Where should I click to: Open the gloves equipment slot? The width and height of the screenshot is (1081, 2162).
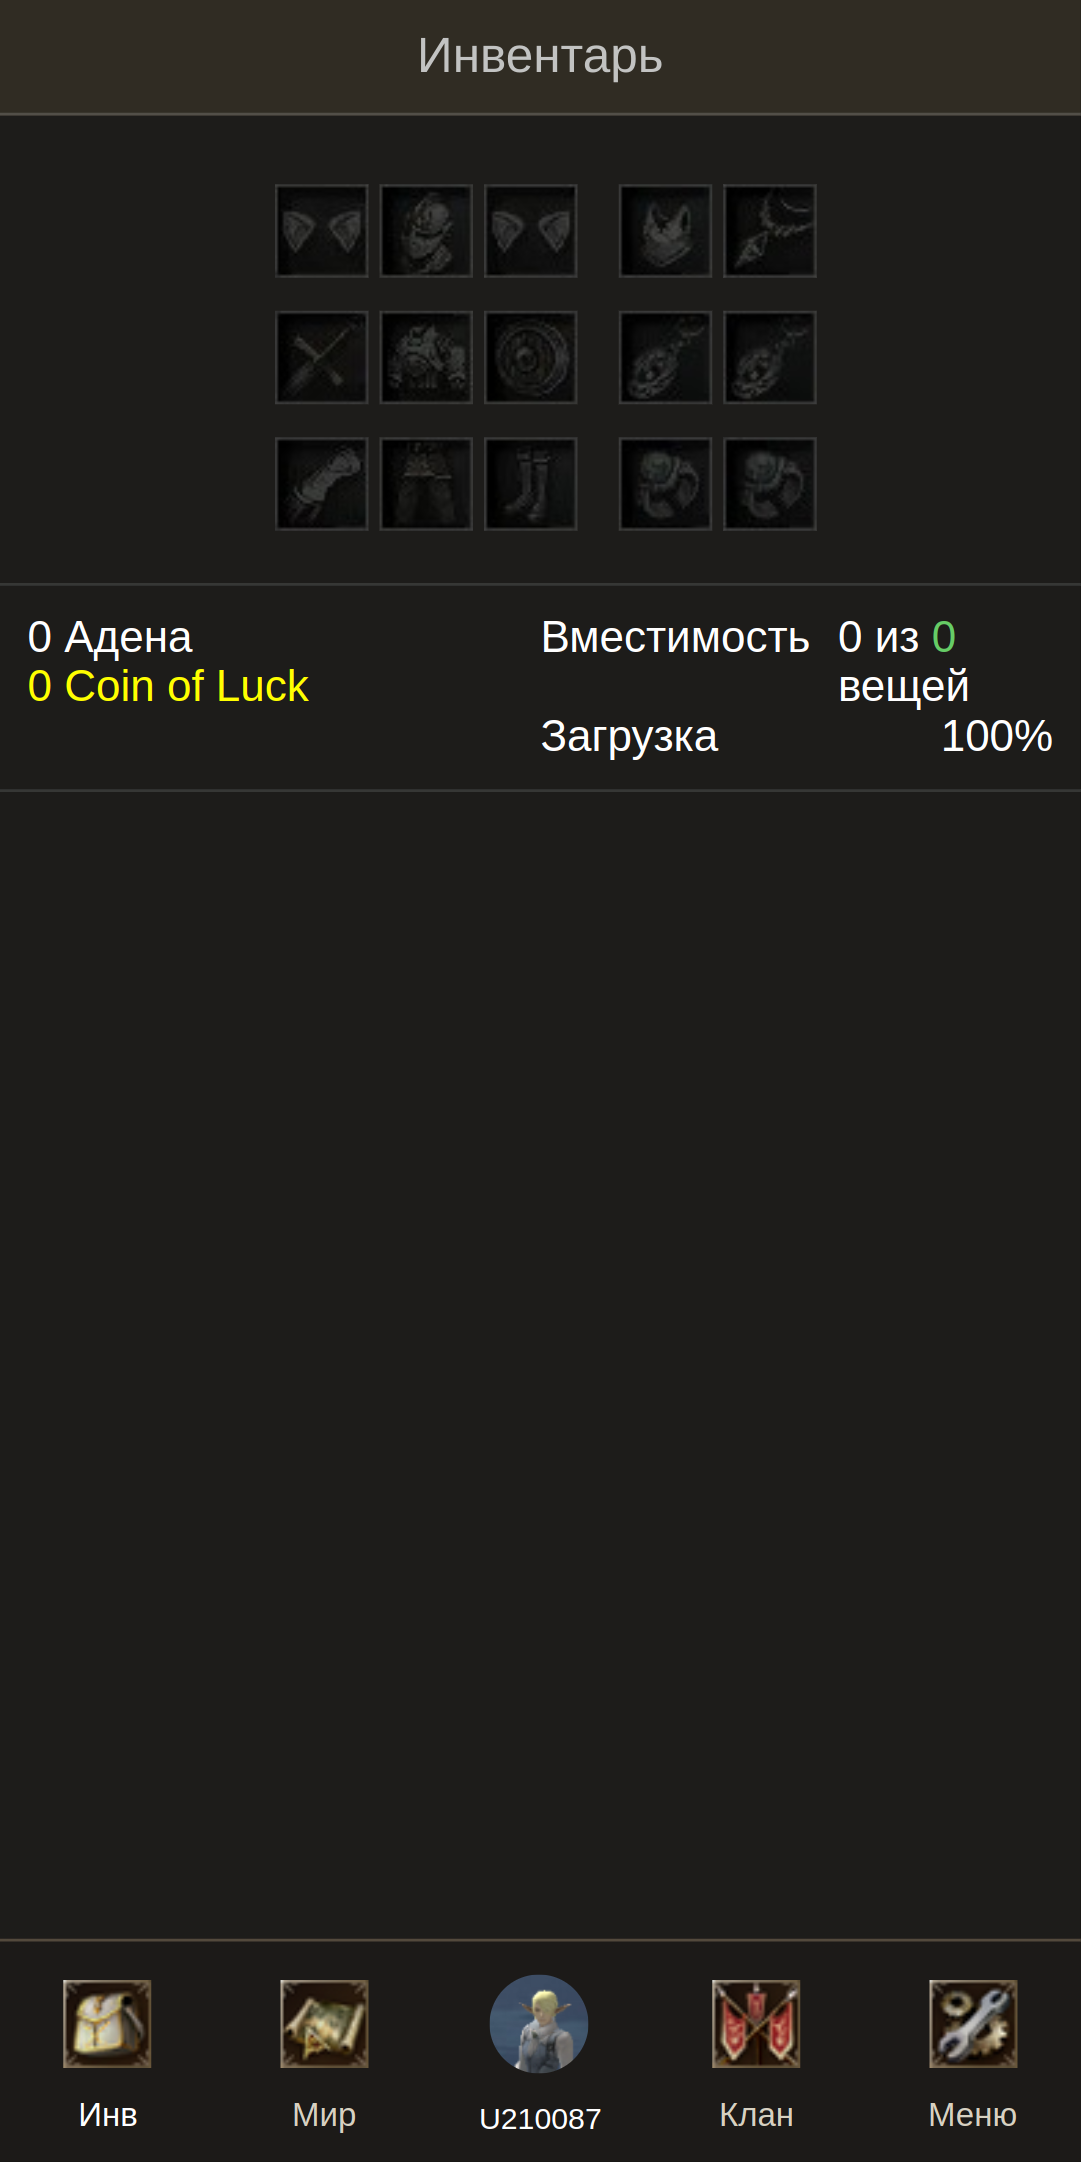pos(322,483)
